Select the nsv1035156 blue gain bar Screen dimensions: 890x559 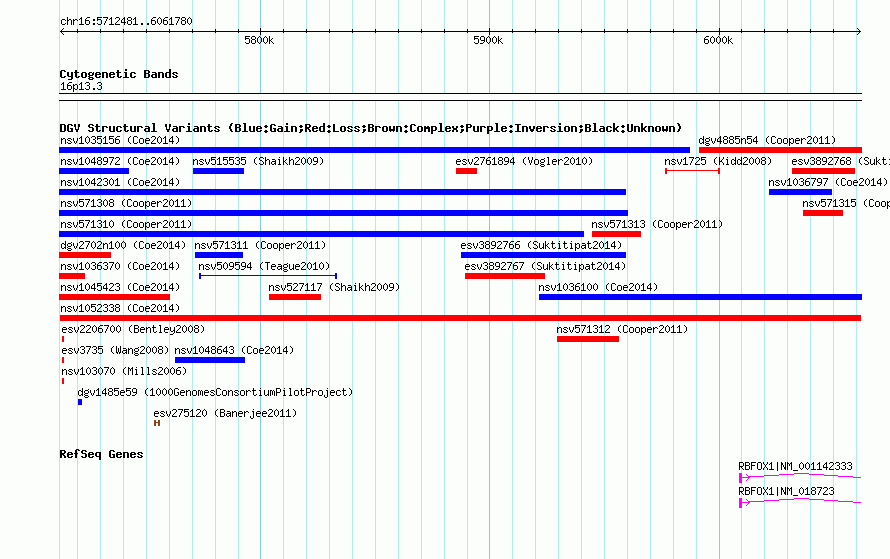pos(375,150)
